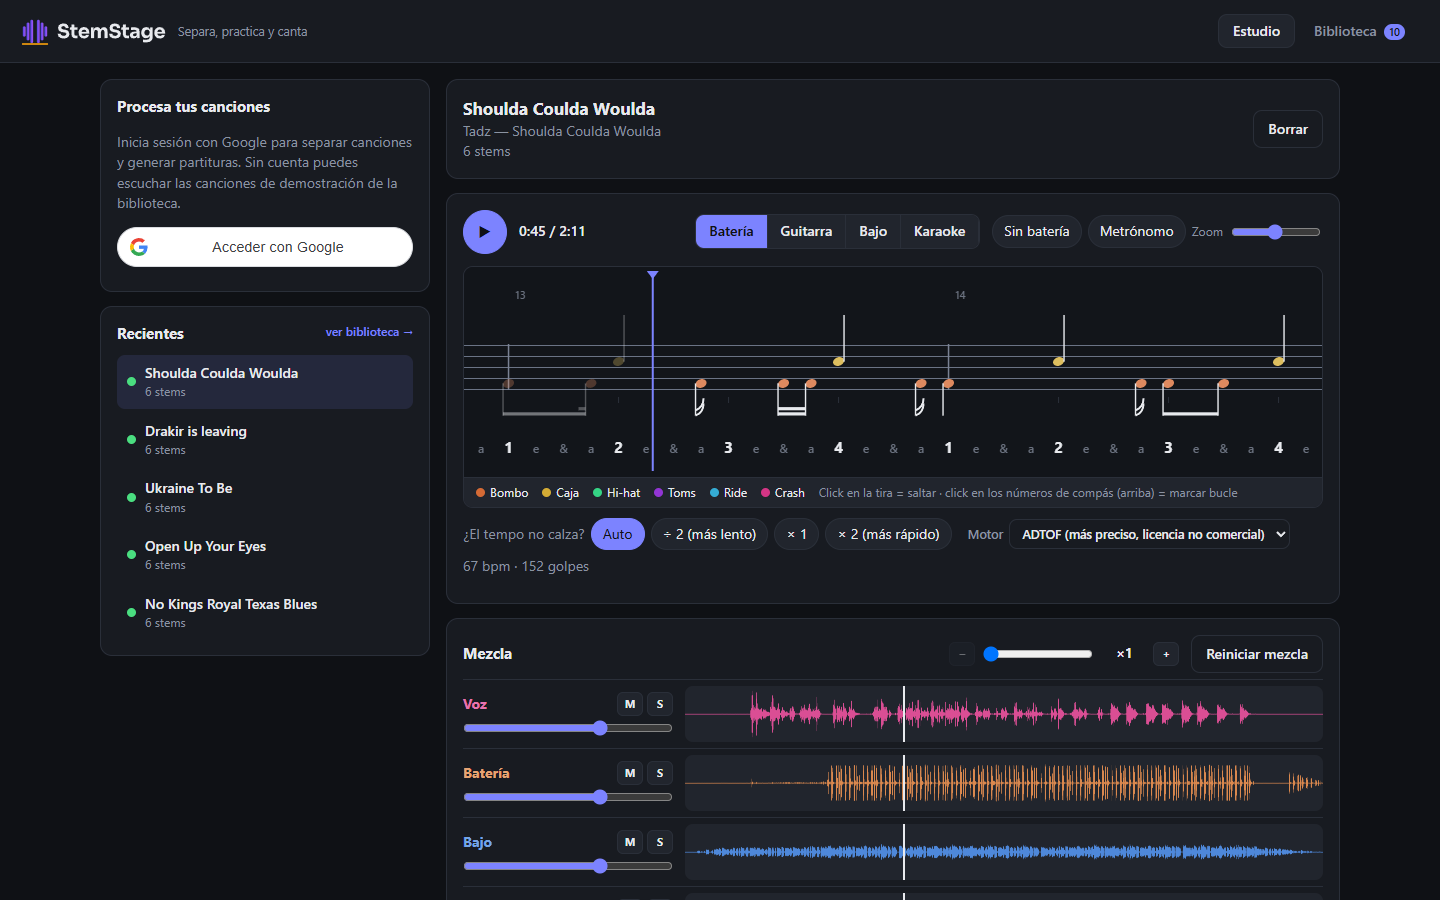1440x900 pixels.
Task: Decrease mix speed with minus button
Action: tap(962, 654)
